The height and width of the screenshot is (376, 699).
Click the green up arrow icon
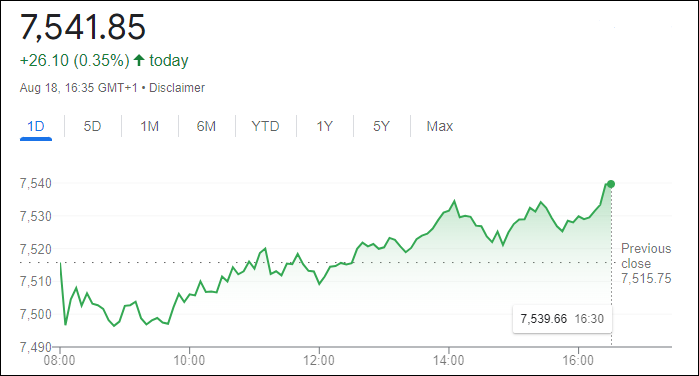click(139, 60)
